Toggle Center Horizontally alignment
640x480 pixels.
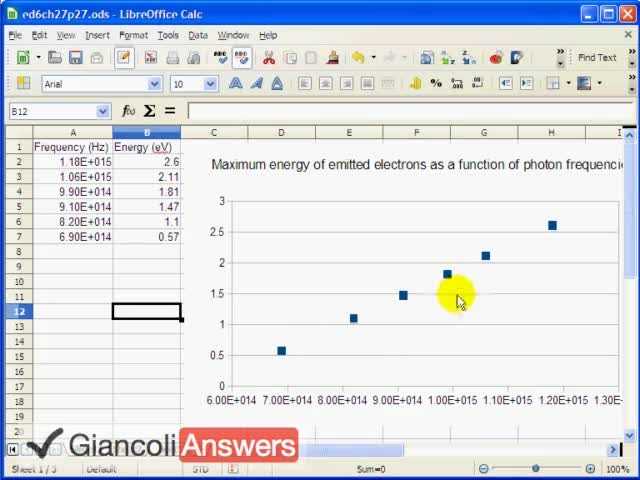tap(326, 84)
